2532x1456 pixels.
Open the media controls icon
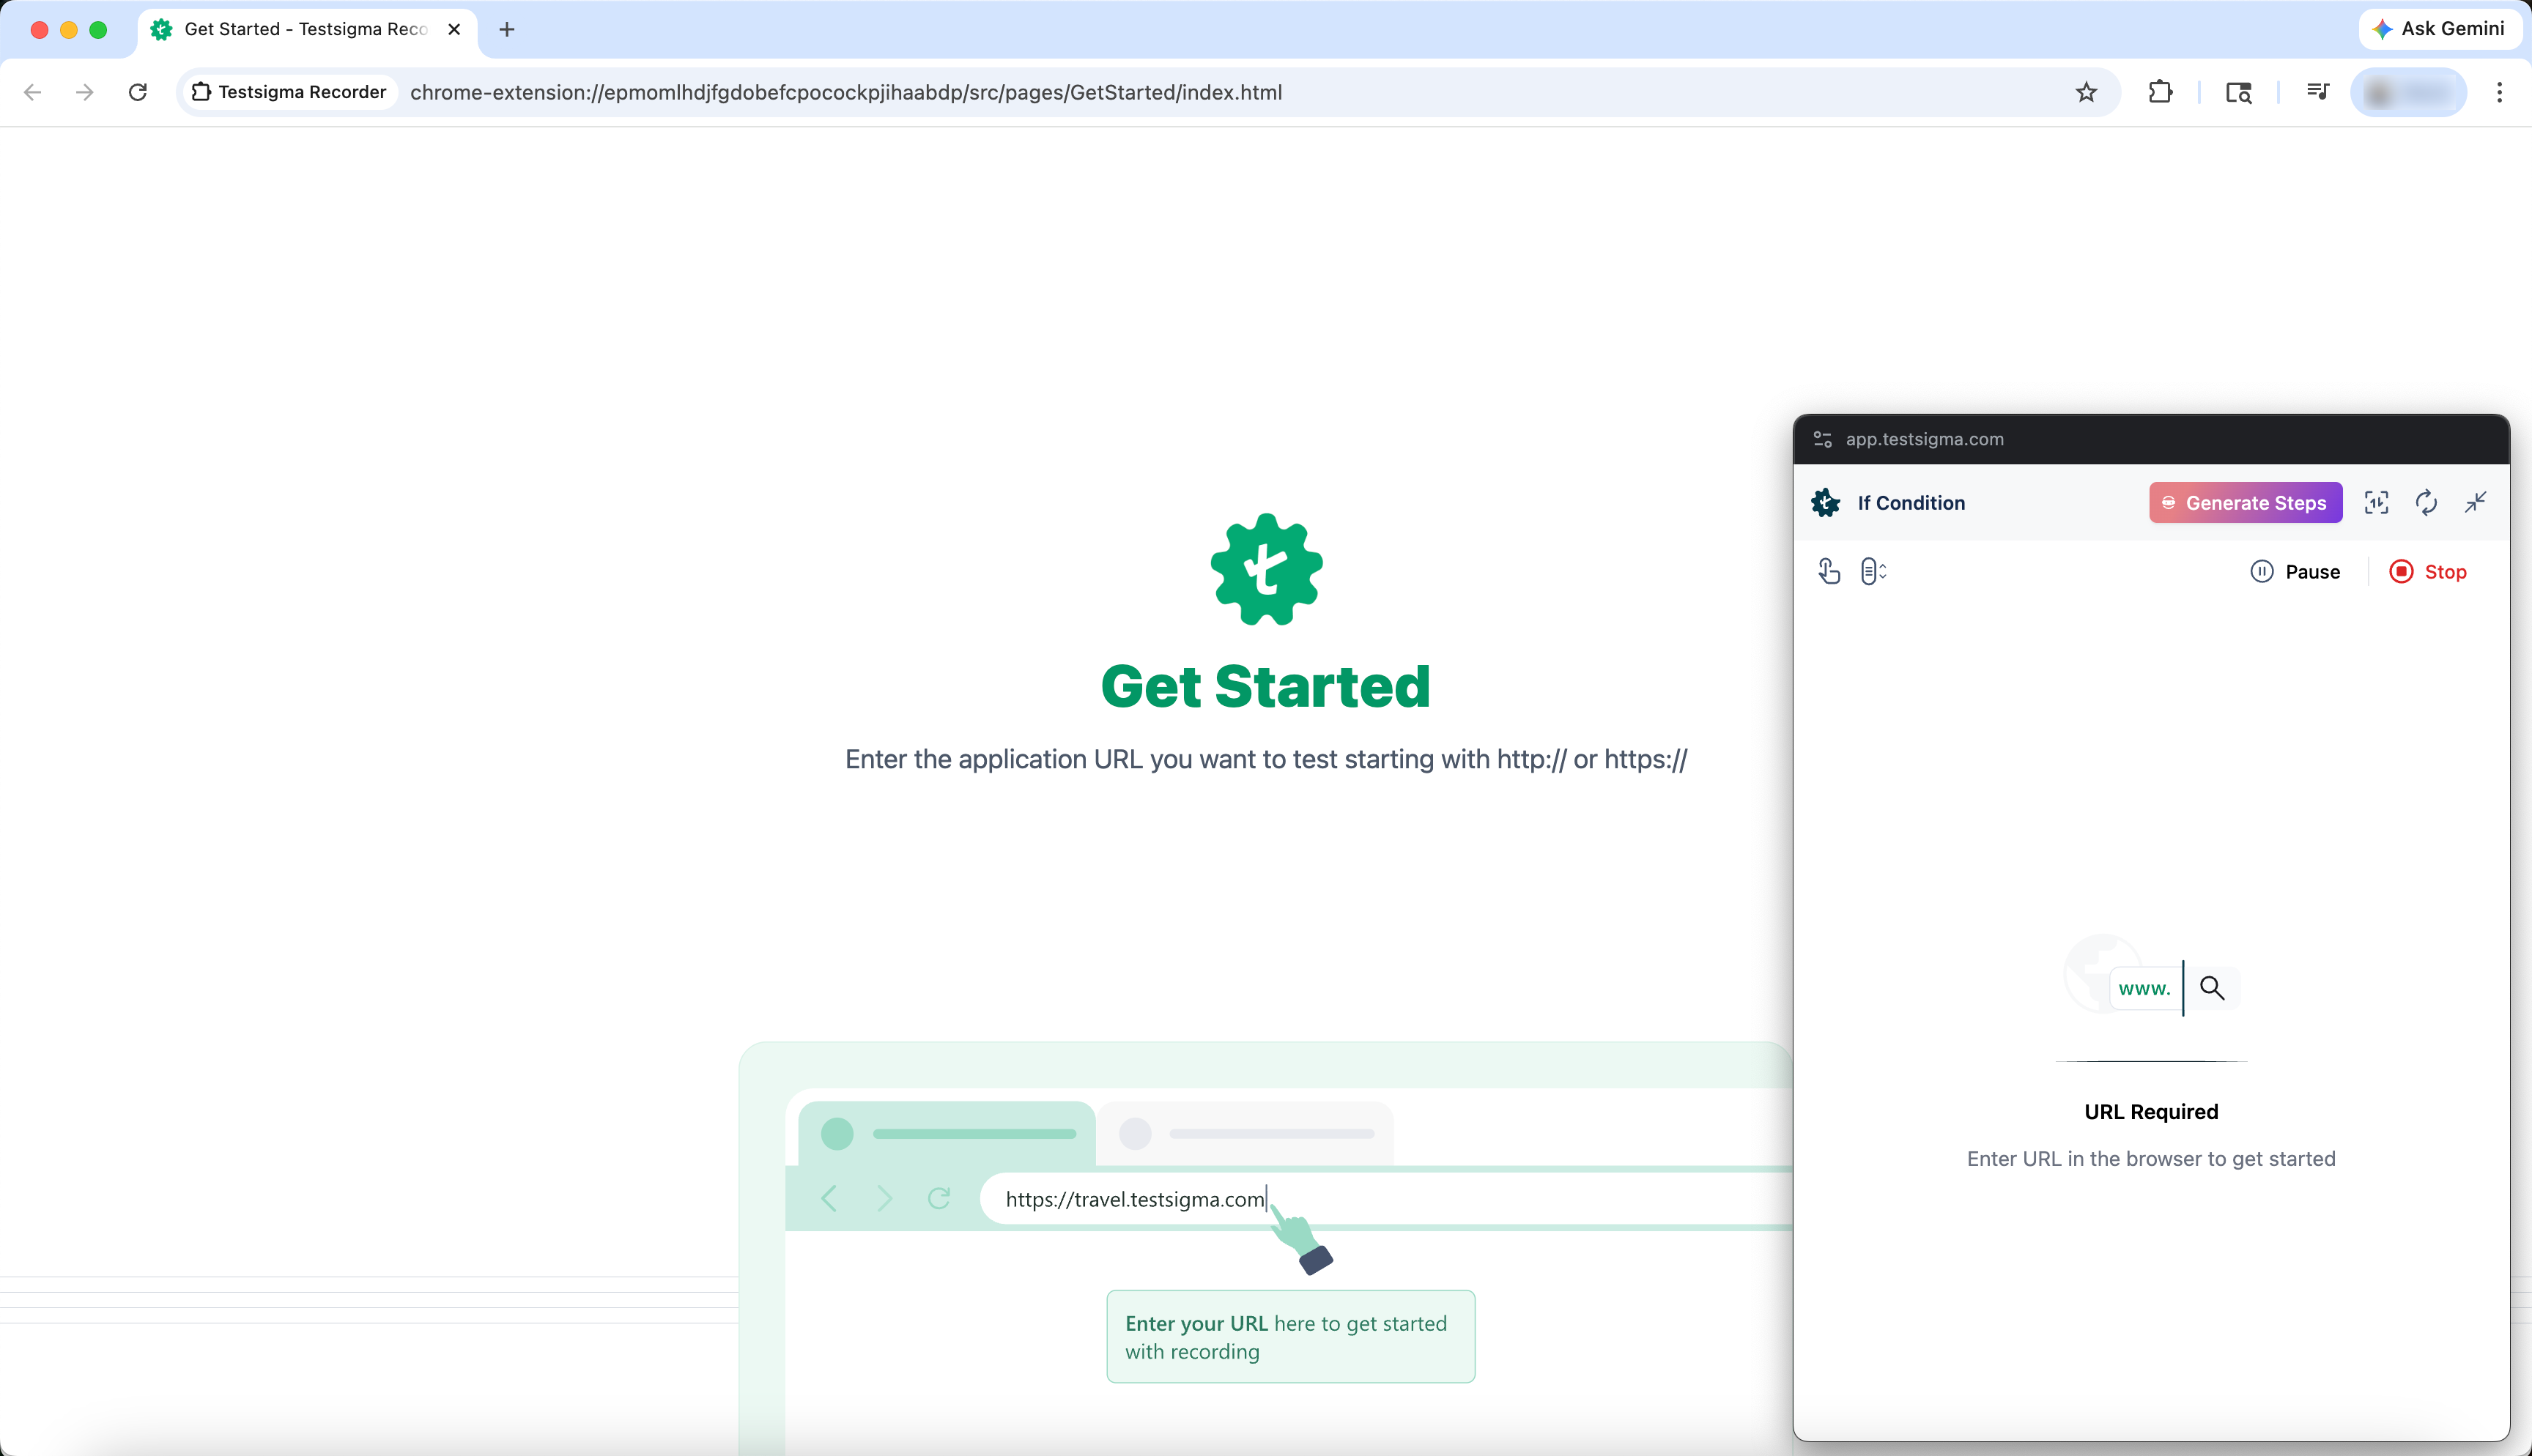pyautogui.click(x=2318, y=92)
